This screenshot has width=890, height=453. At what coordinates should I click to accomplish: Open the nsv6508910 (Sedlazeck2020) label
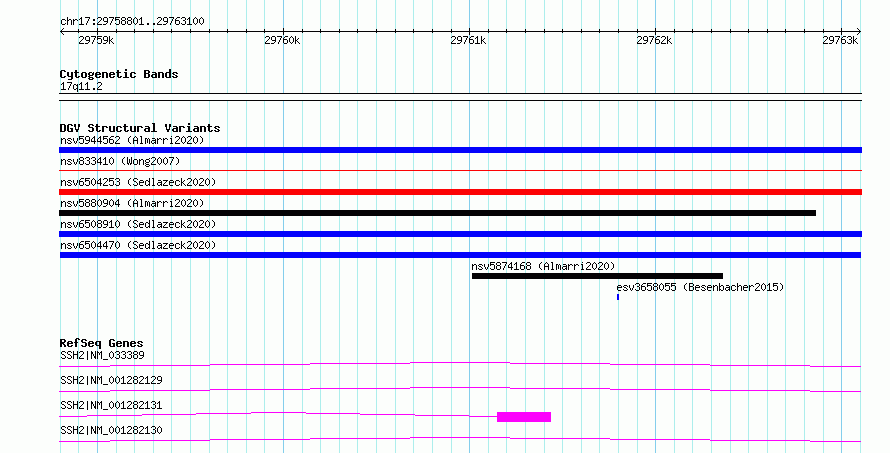click(138, 224)
